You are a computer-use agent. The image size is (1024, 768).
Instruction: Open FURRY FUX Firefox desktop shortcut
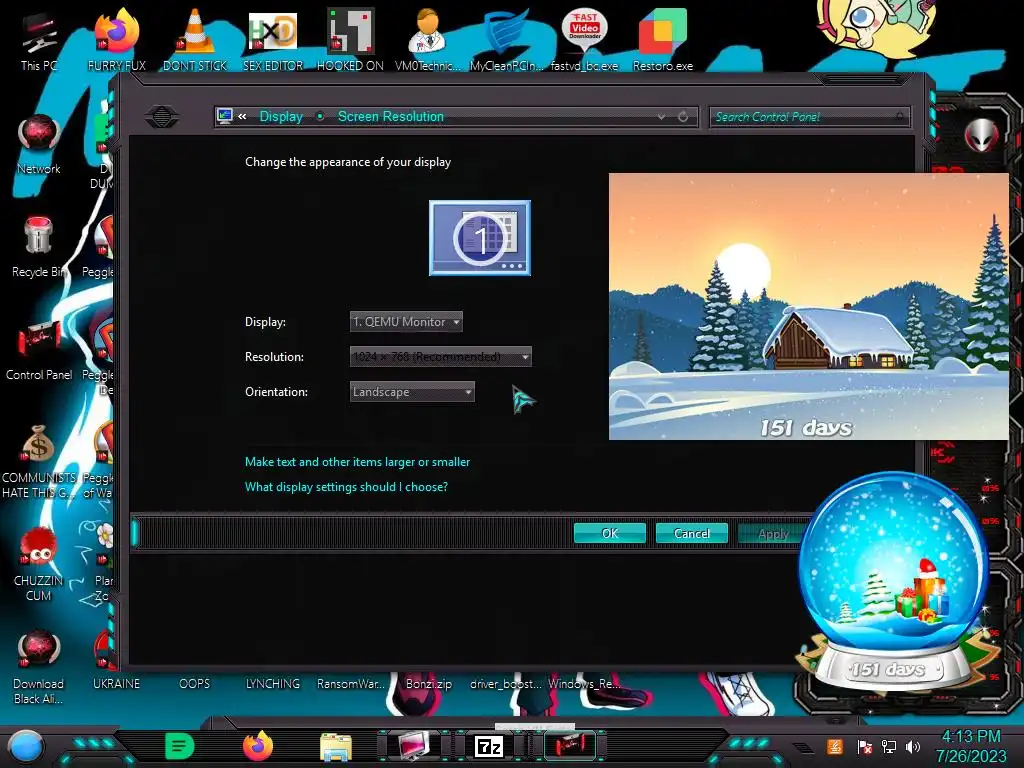pyautogui.click(x=116, y=40)
